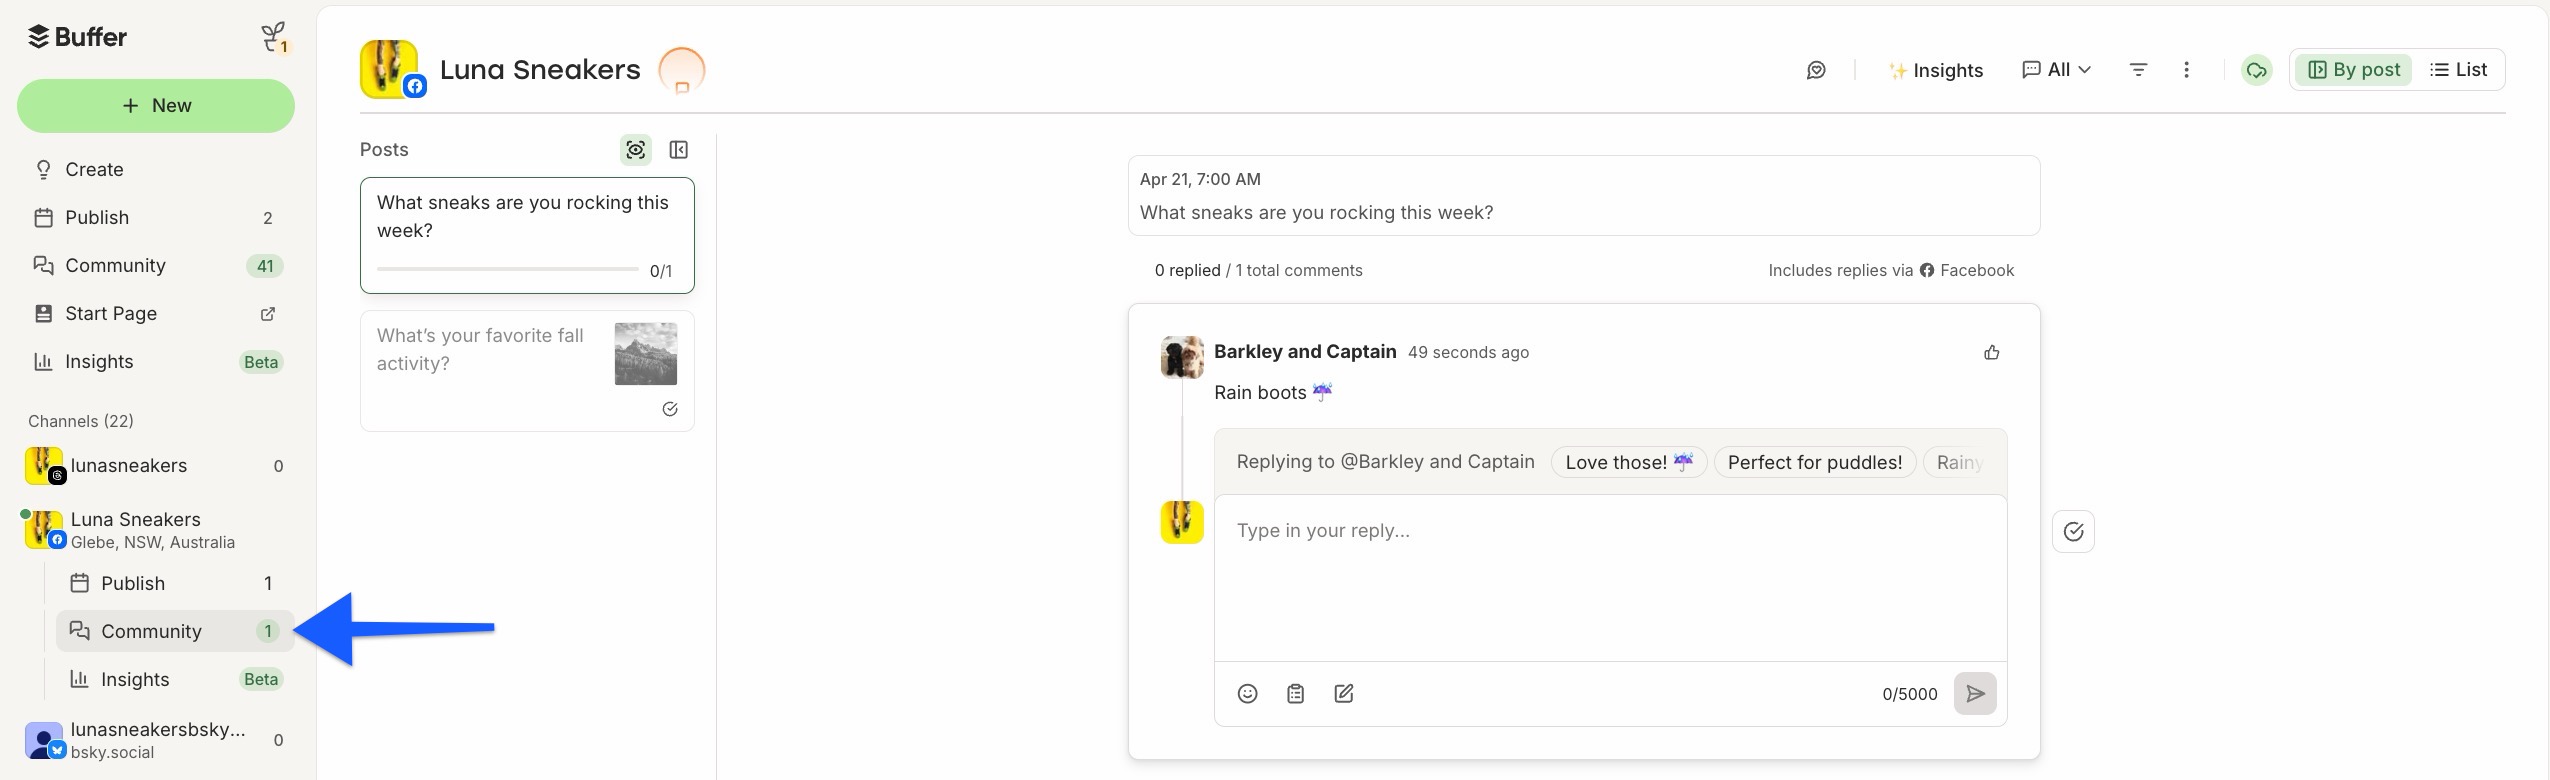Click the orange circular status icon beside Luna Sneakers

[x=682, y=70]
